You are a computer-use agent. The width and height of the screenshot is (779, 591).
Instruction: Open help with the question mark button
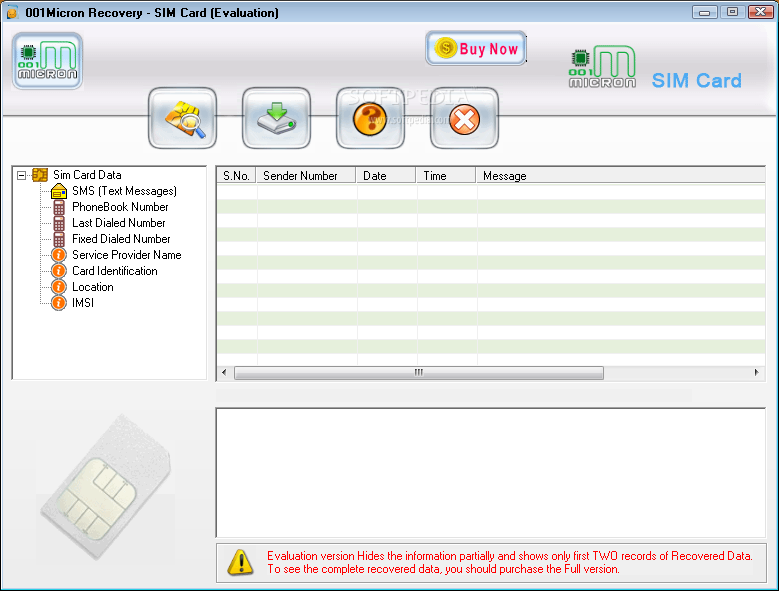[x=370, y=118]
